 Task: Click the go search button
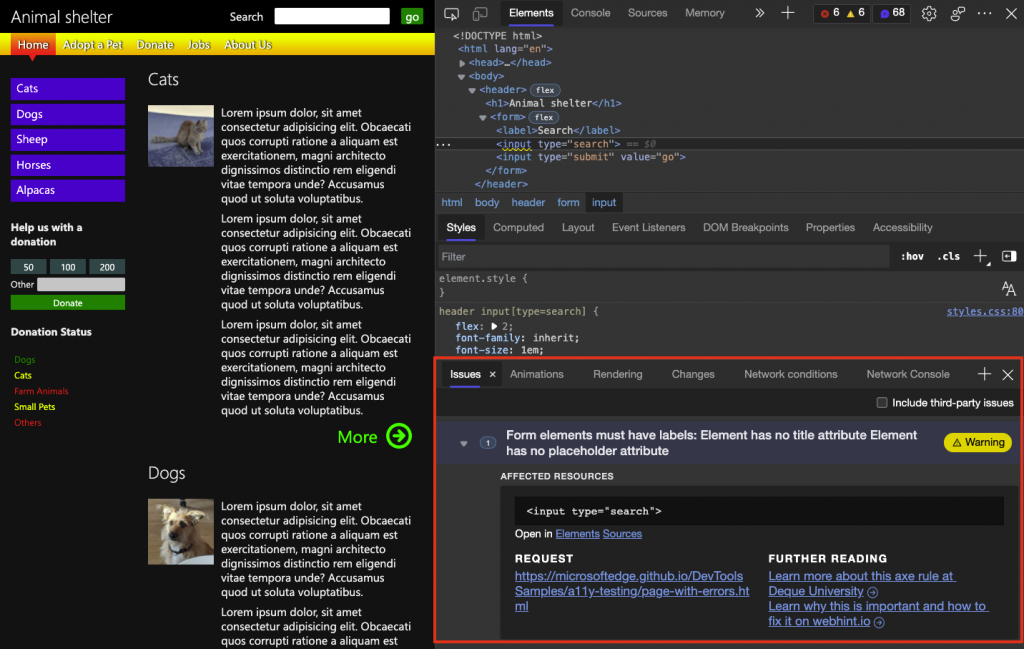click(412, 16)
